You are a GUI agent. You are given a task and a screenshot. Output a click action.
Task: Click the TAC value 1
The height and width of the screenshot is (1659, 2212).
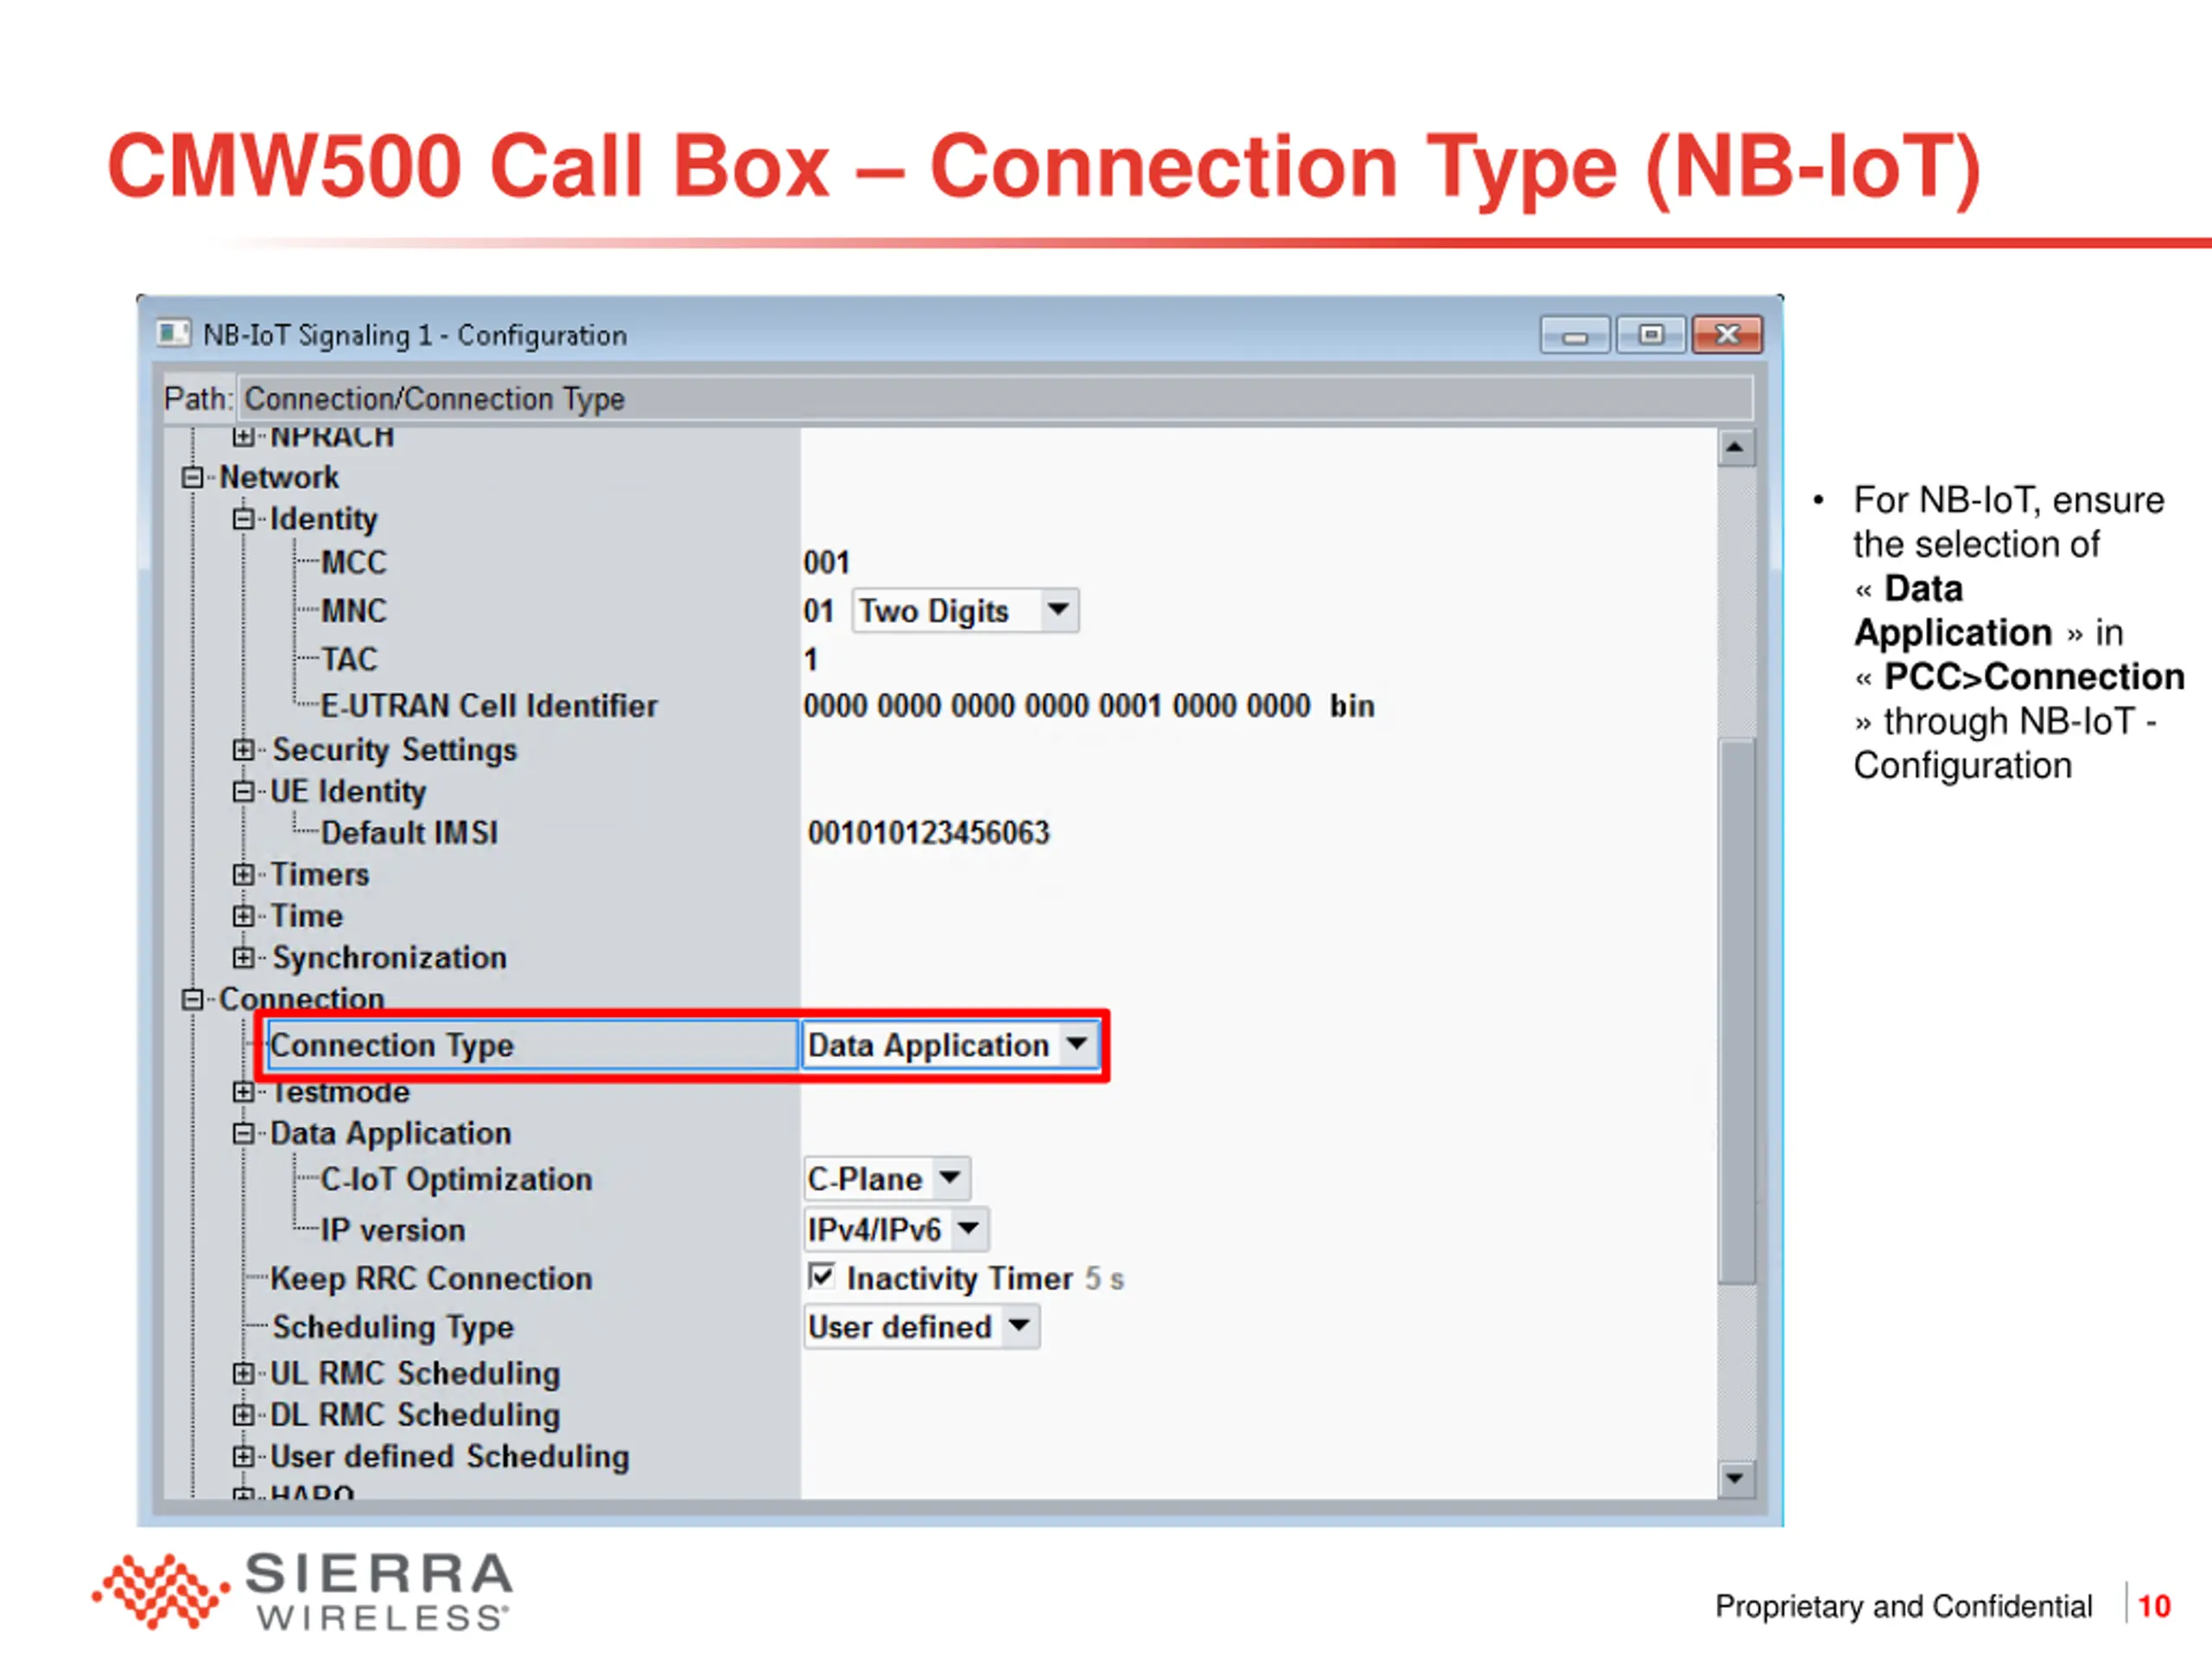(811, 659)
